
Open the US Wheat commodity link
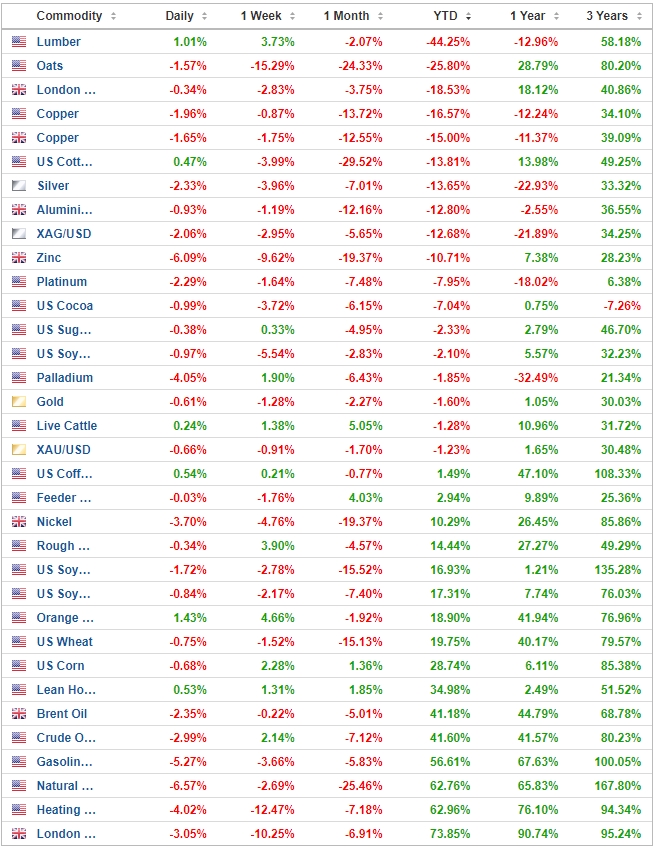(x=65, y=642)
